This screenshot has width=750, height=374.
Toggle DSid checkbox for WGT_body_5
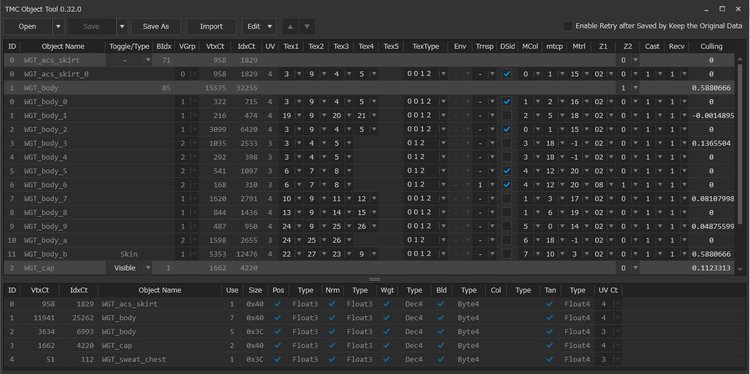click(x=507, y=171)
